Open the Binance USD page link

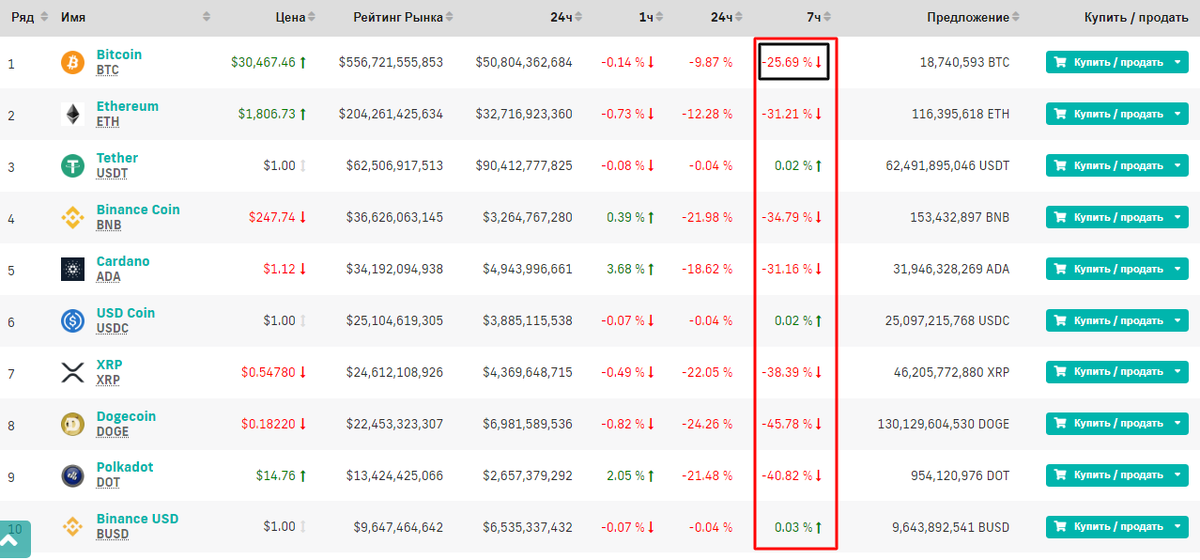pos(137,519)
